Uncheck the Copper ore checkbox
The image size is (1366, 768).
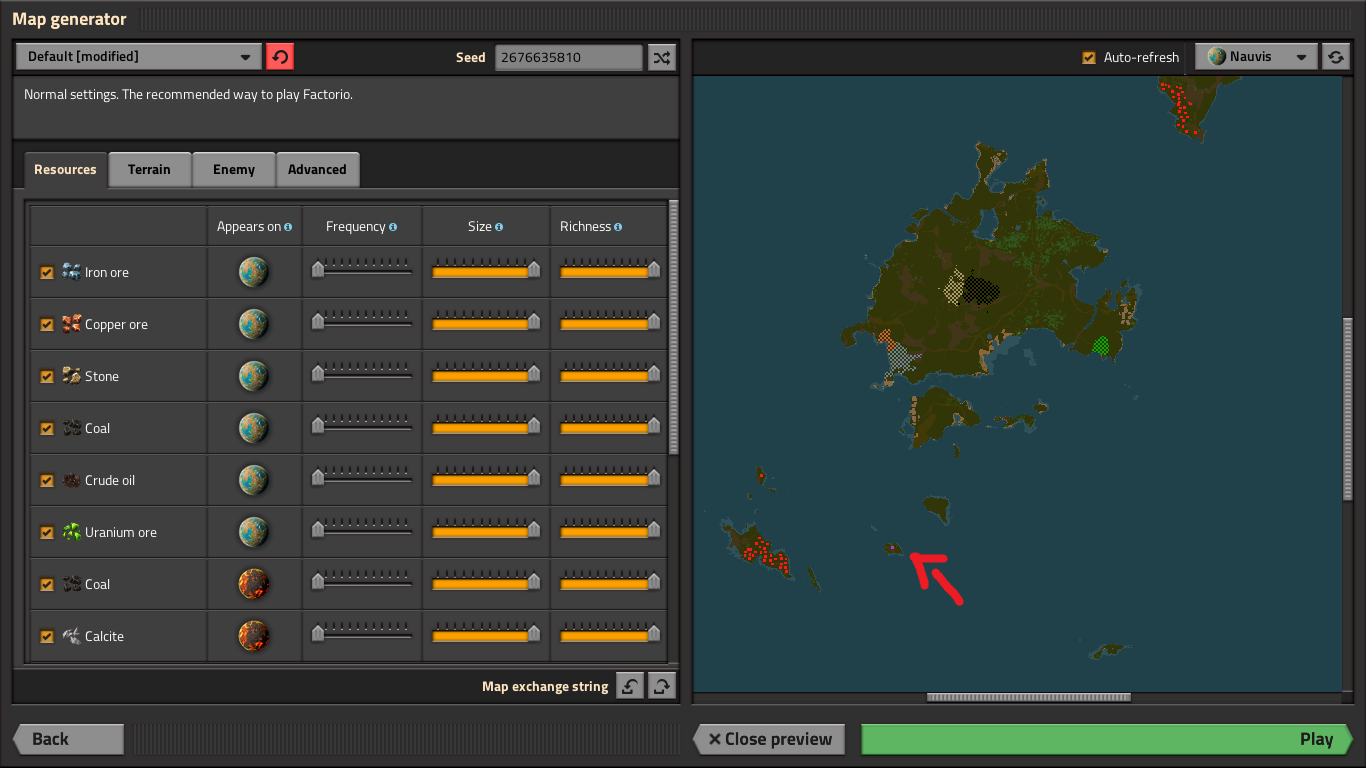pyautogui.click(x=46, y=324)
